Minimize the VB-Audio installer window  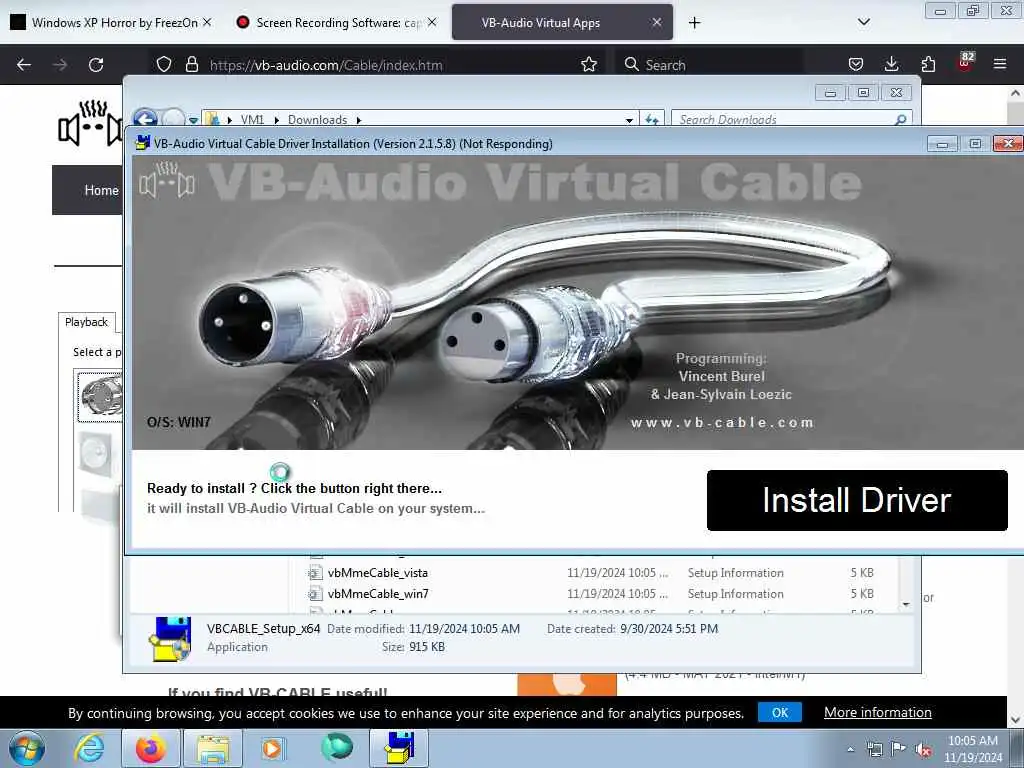[942, 144]
